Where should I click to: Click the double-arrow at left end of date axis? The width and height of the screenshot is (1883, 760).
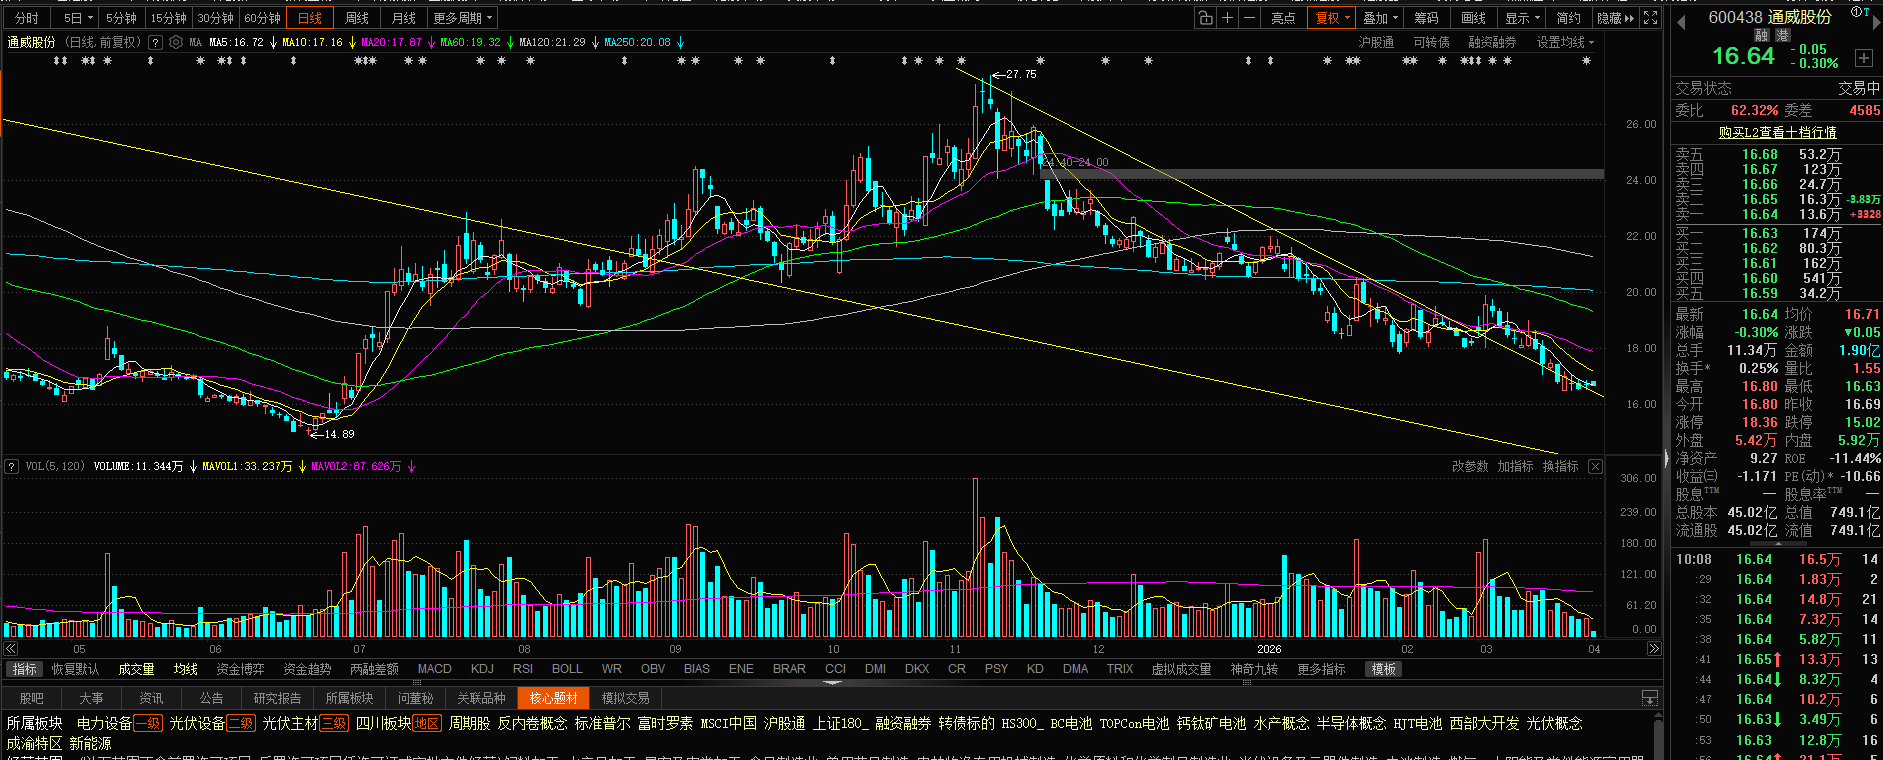(x=10, y=649)
